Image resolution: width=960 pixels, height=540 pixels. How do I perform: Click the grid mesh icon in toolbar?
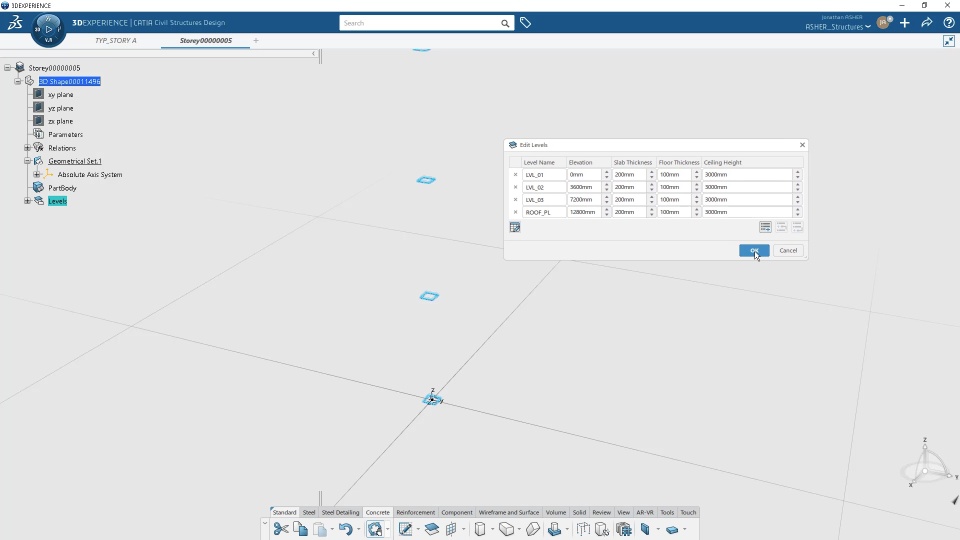(x=451, y=529)
